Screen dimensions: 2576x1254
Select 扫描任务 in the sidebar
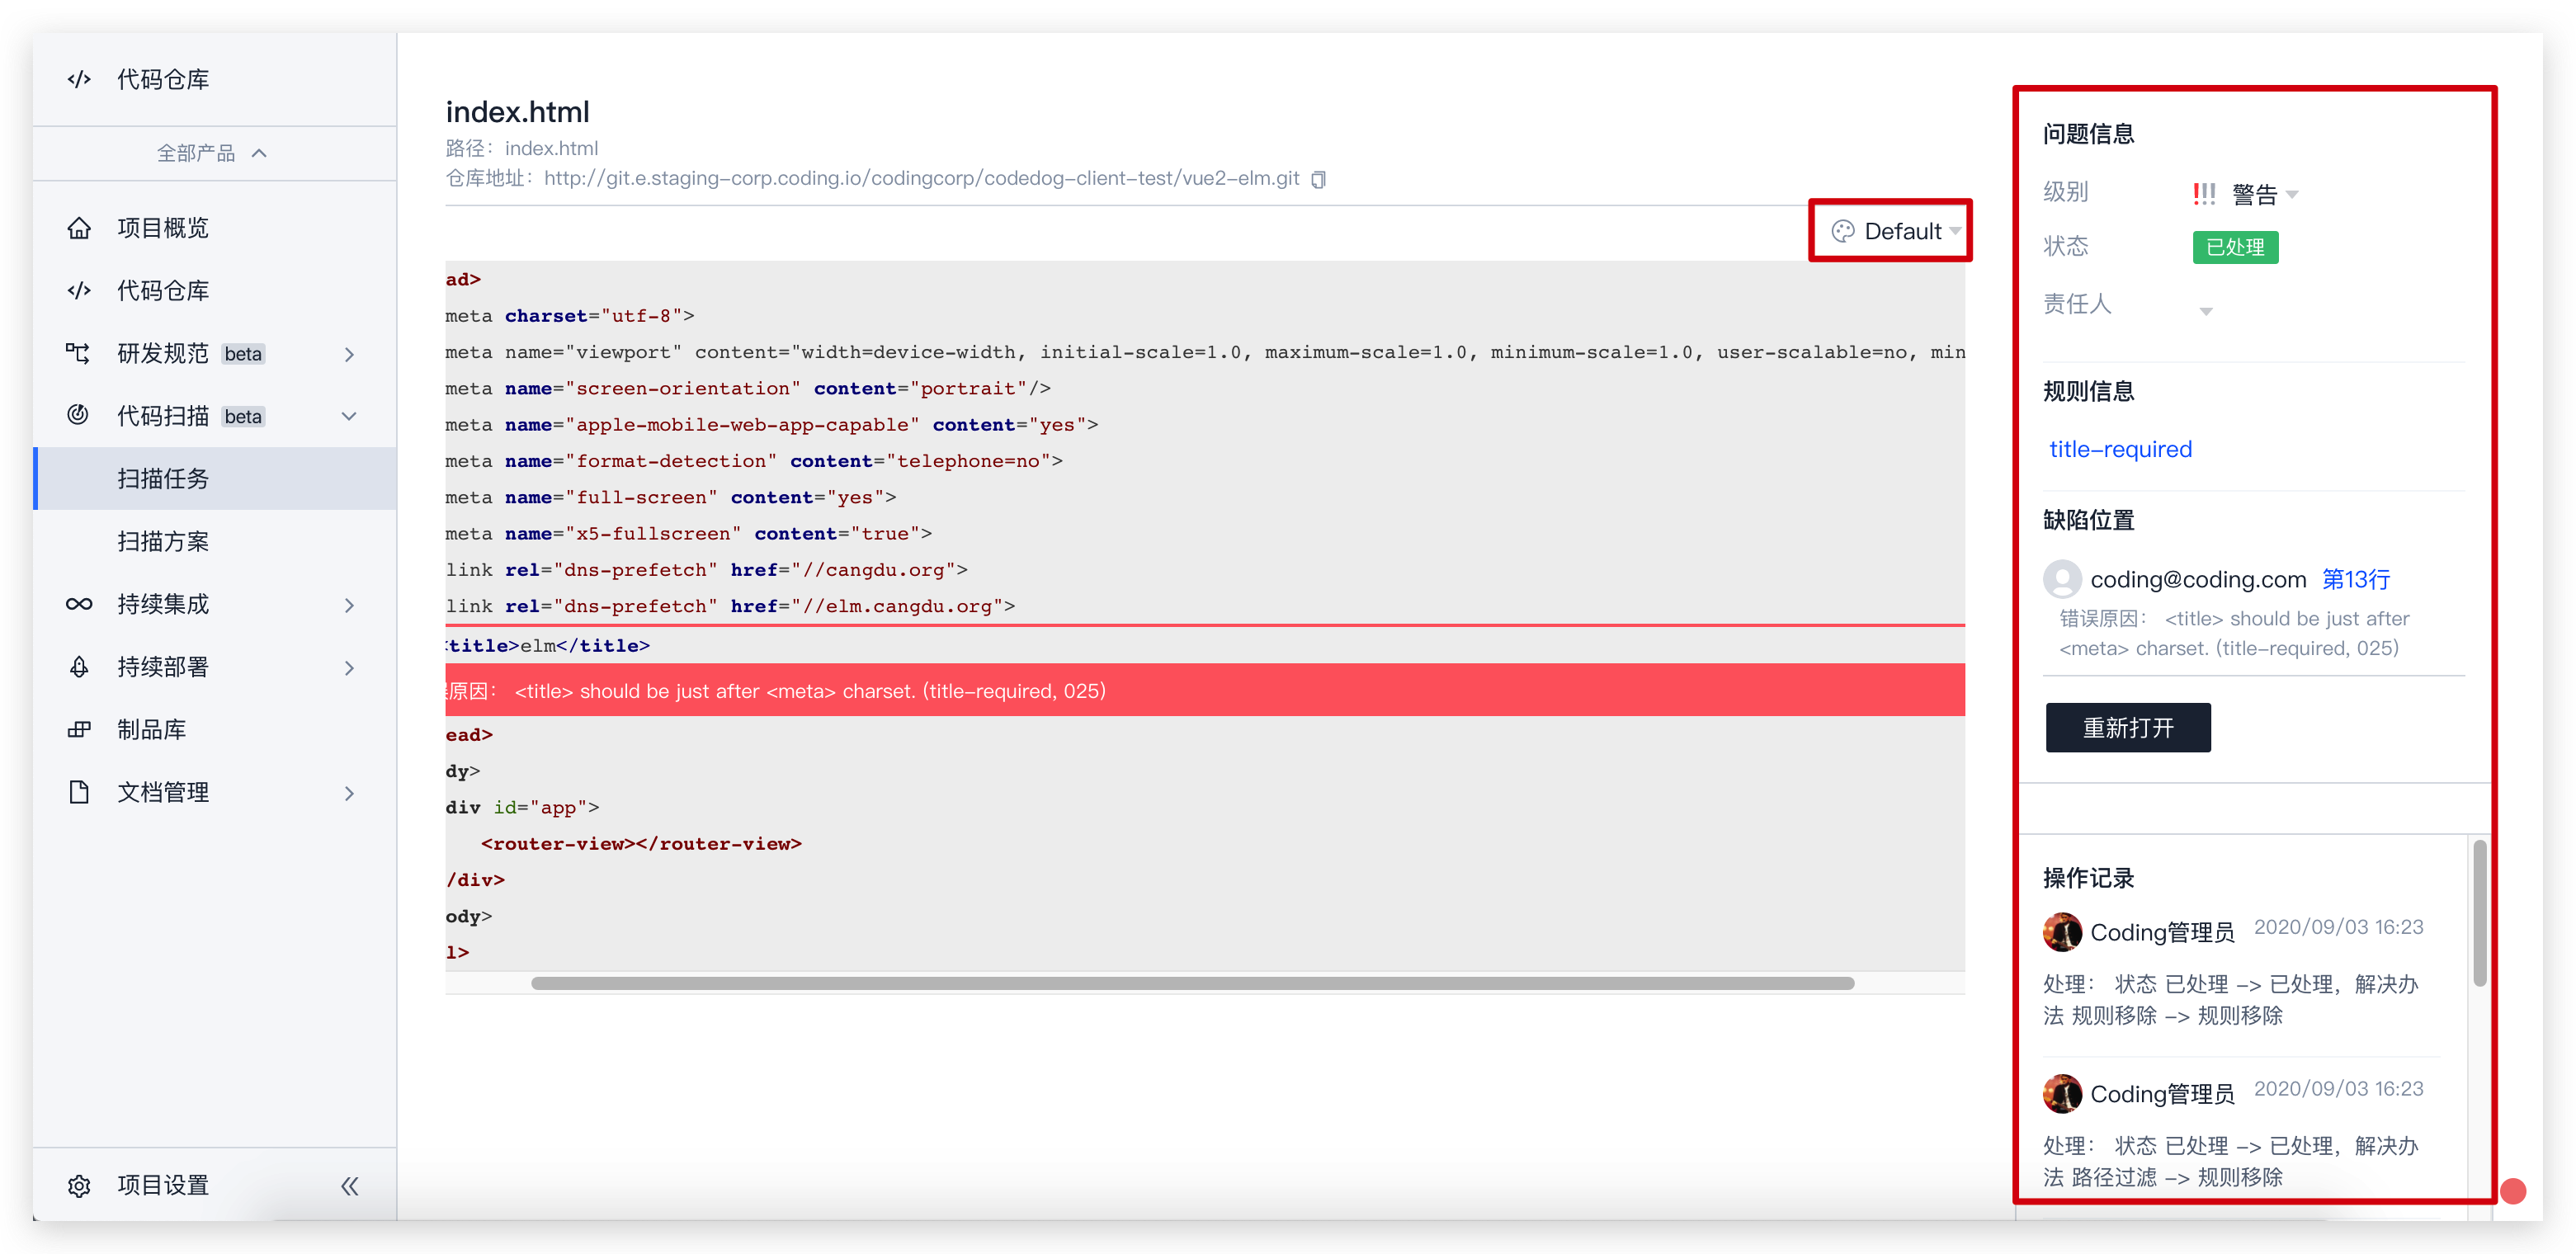coord(163,478)
